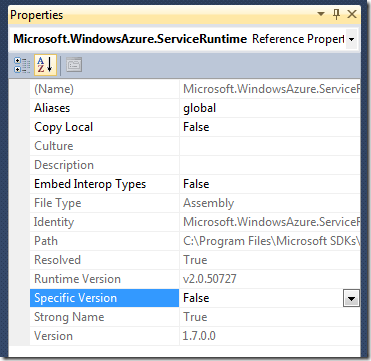Click the Specific Version value False
The image size is (371, 361).
click(196, 298)
